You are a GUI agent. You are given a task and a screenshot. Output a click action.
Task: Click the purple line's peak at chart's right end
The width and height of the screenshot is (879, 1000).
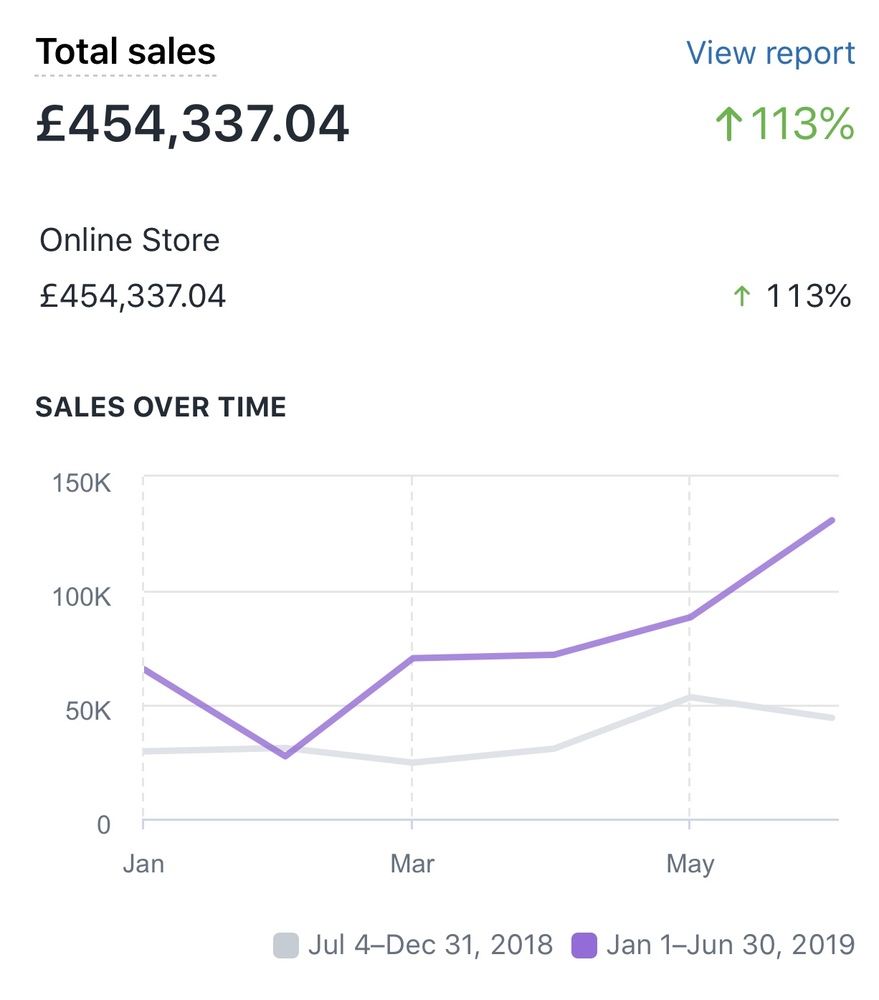831,520
